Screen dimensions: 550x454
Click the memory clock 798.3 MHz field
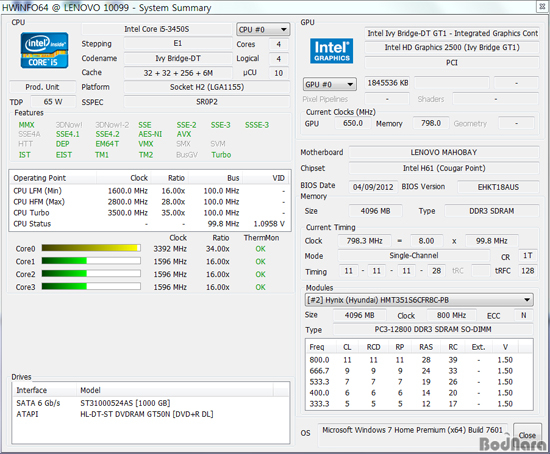coord(364,241)
